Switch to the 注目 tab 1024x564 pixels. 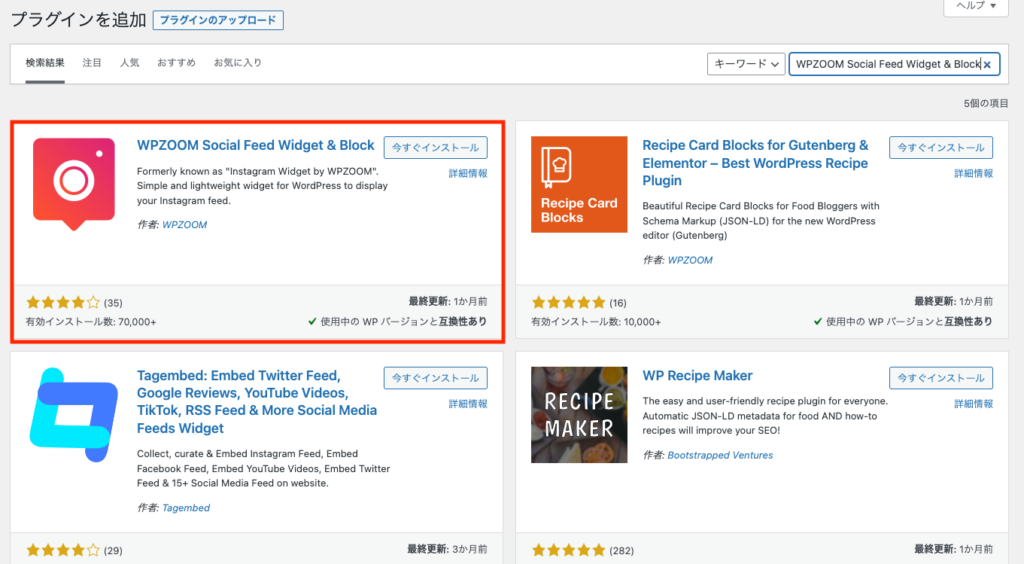(x=92, y=63)
